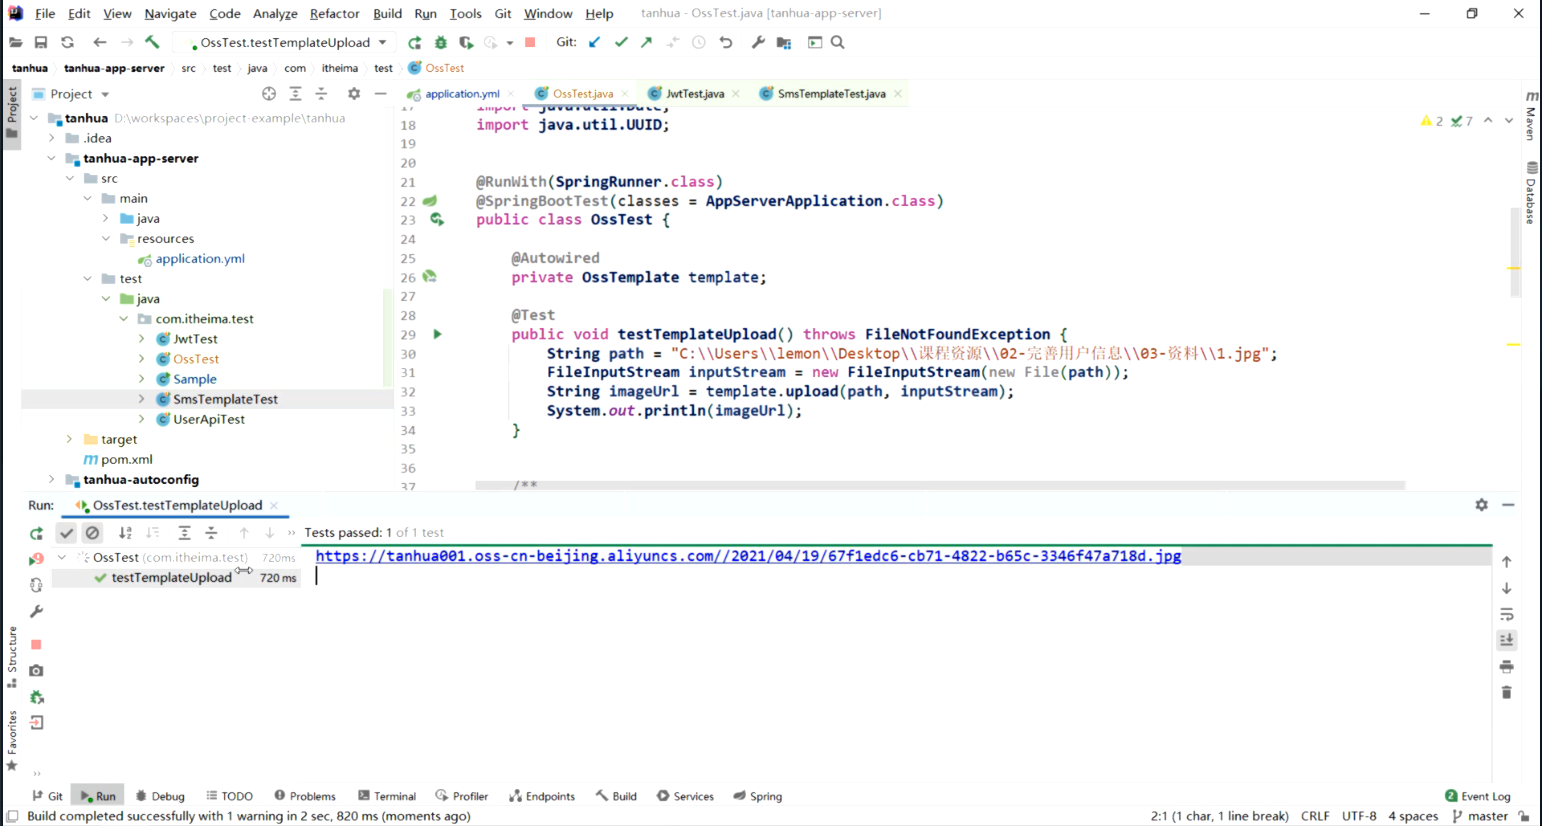Open Event Log
1542x826 pixels.
1478,796
